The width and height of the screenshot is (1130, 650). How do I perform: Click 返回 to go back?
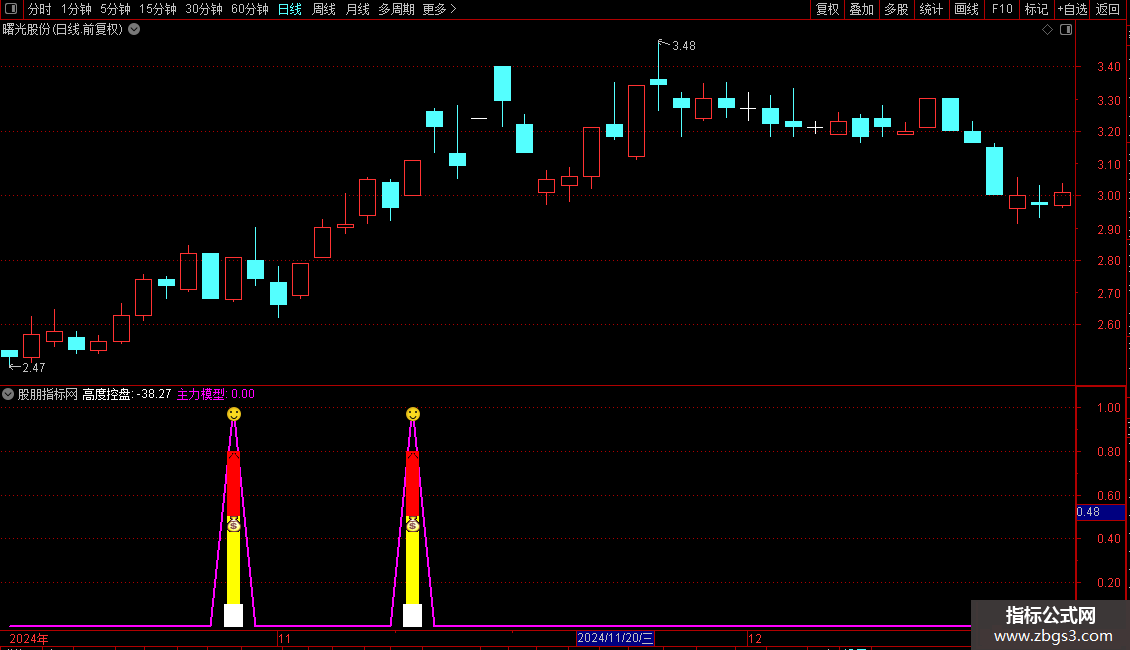(x=1108, y=9)
